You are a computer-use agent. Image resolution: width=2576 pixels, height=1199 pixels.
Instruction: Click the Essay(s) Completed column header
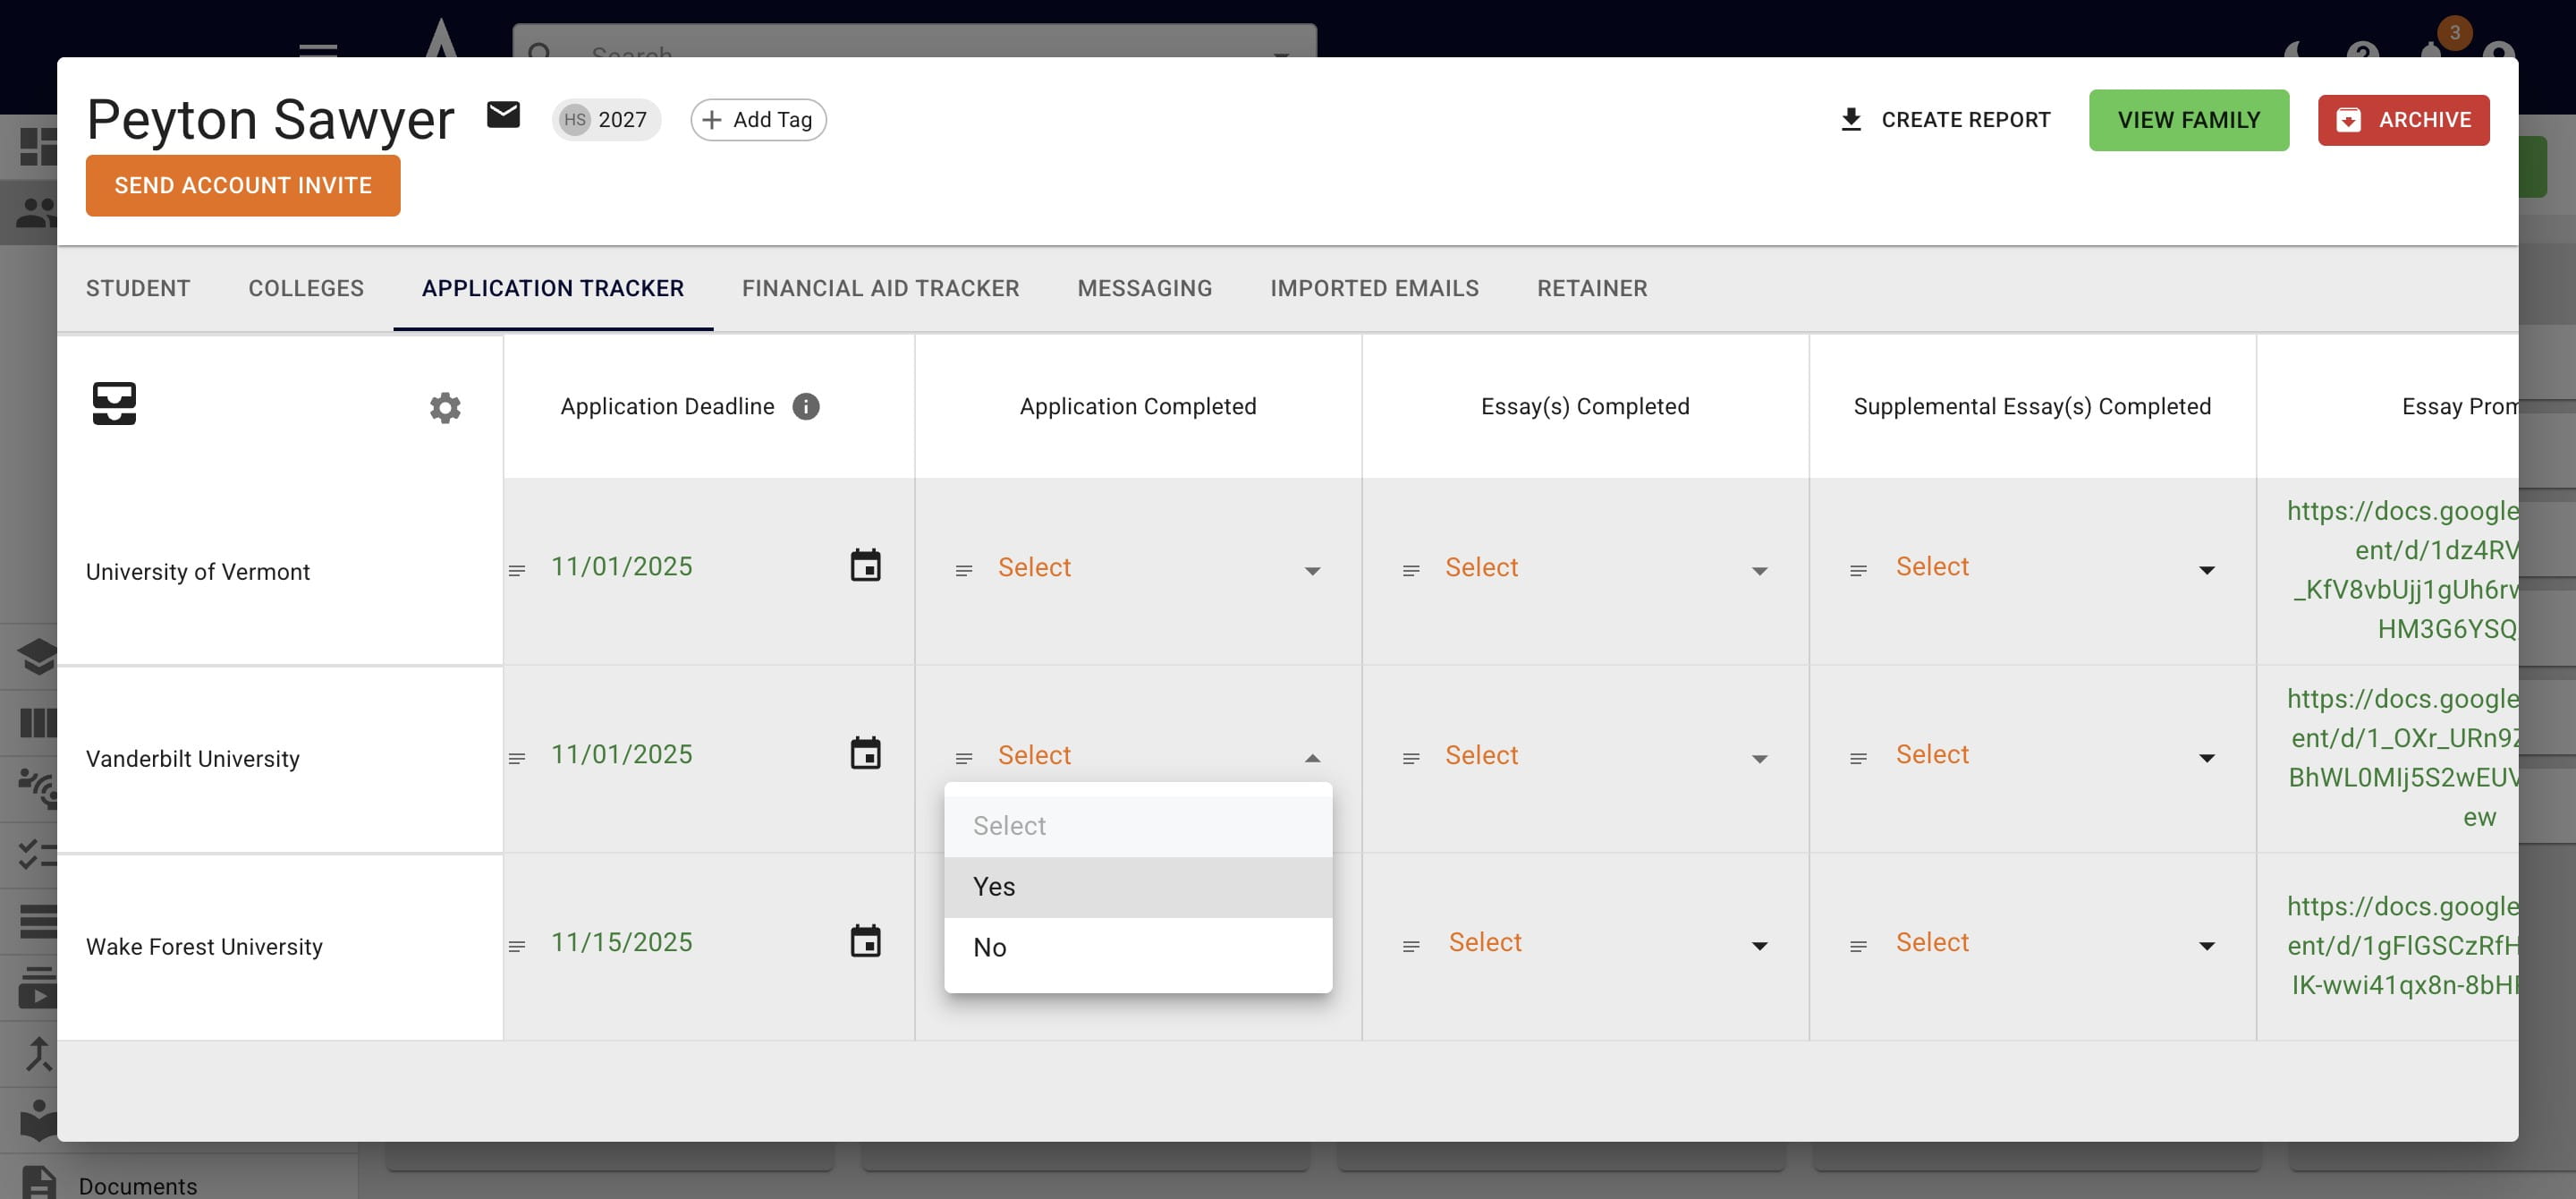[x=1585, y=406]
